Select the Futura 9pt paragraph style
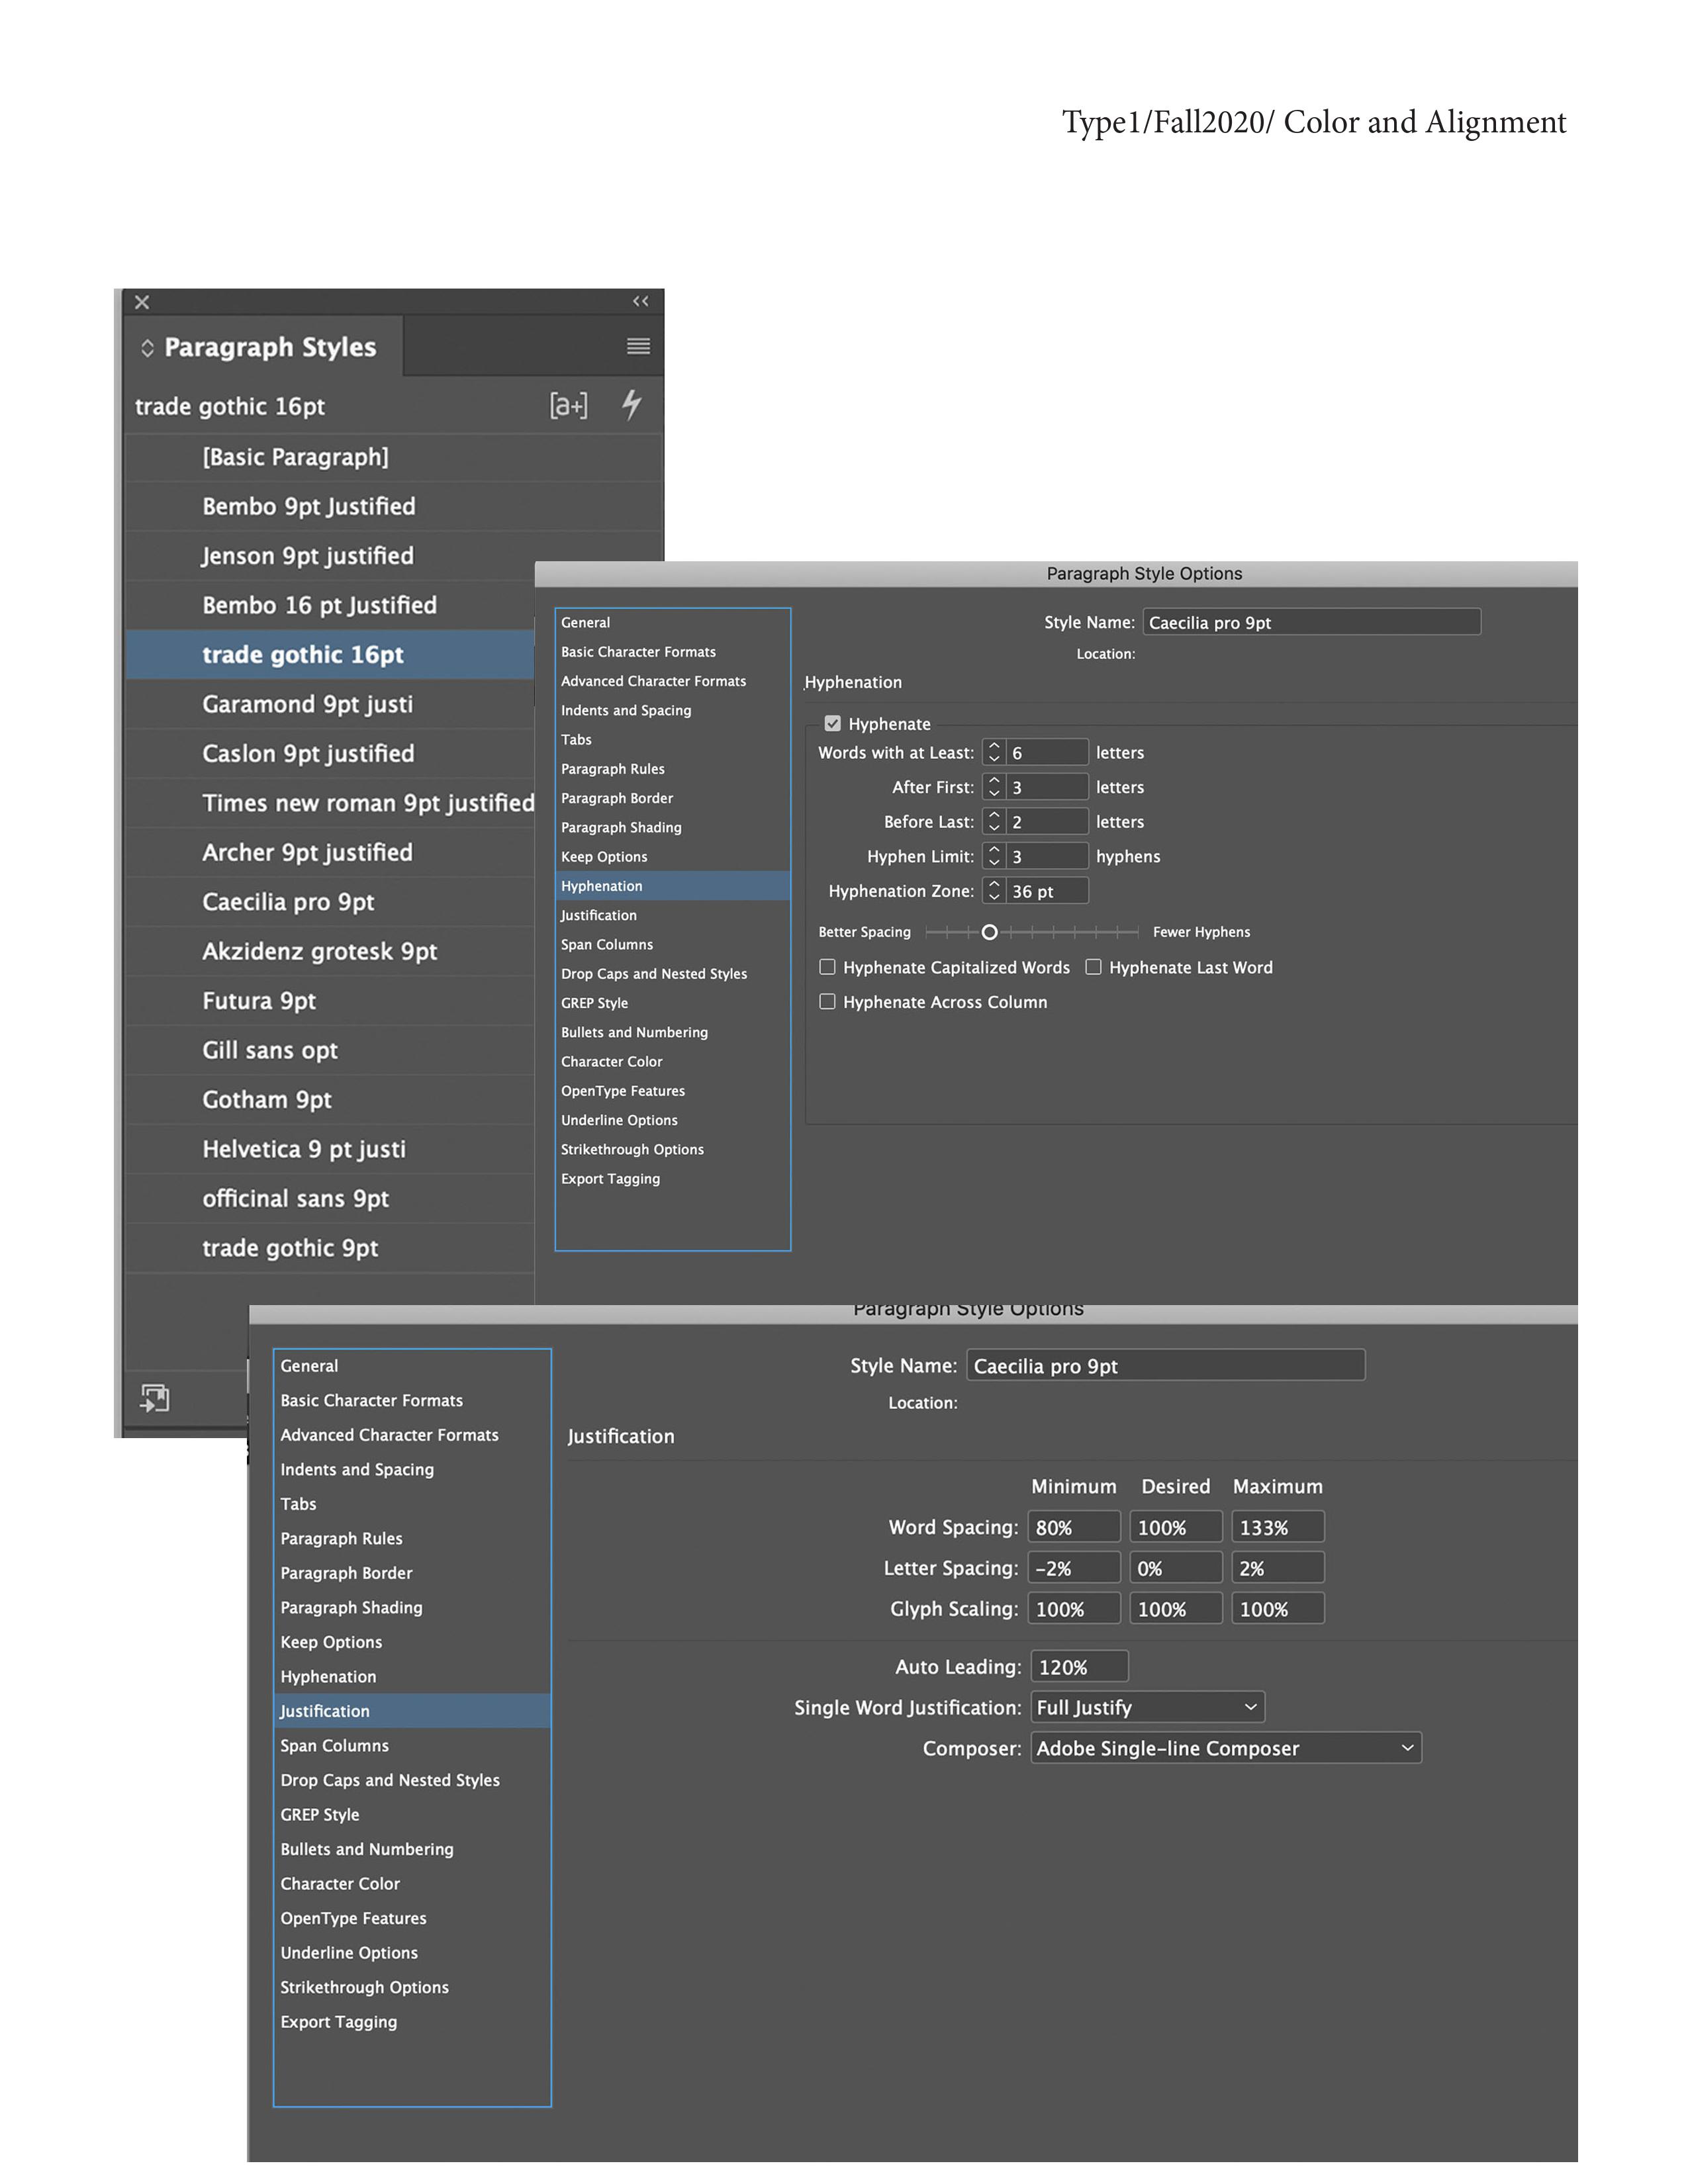Image resolution: width=1688 pixels, height=2184 pixels. point(259,1001)
